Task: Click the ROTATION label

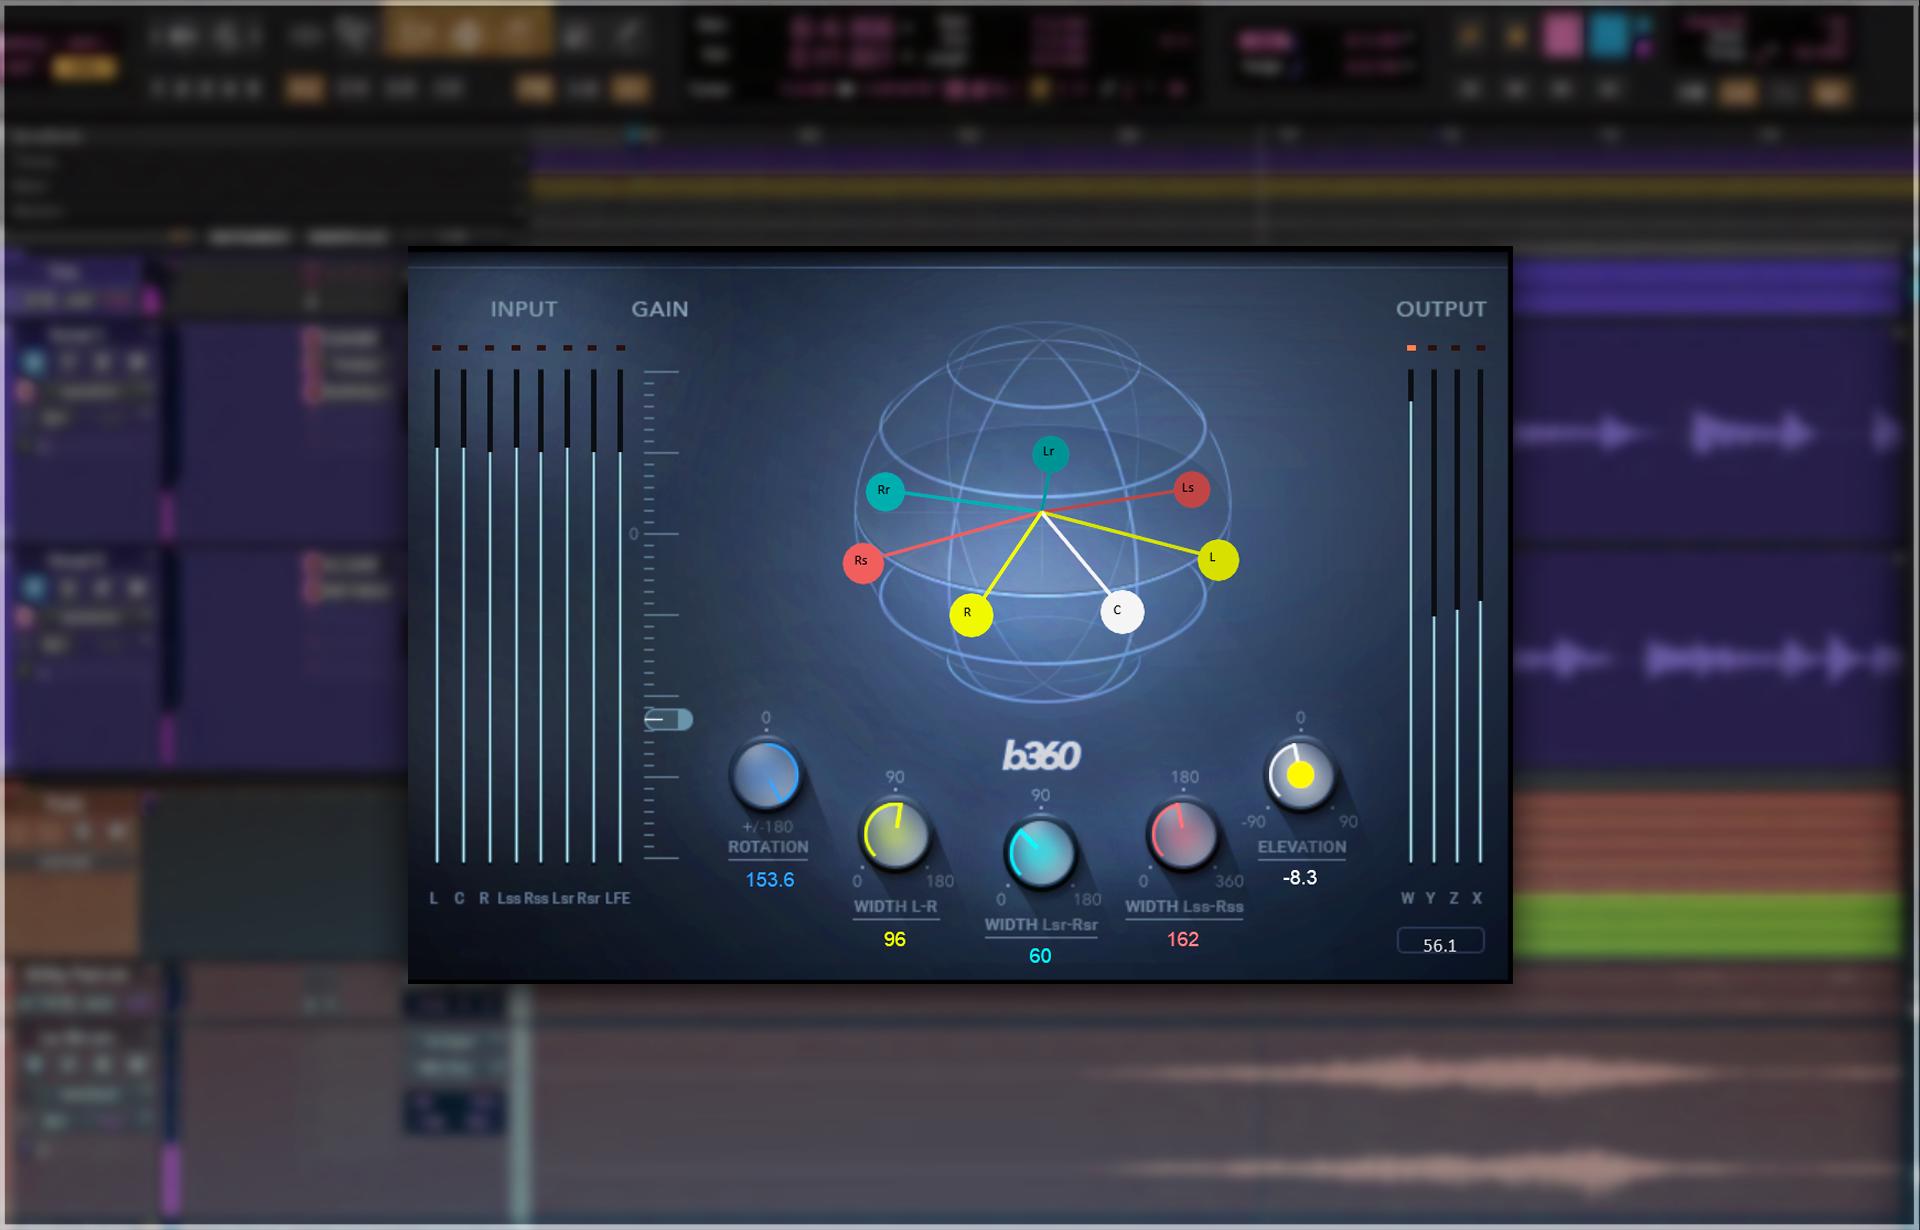Action: pos(768,847)
